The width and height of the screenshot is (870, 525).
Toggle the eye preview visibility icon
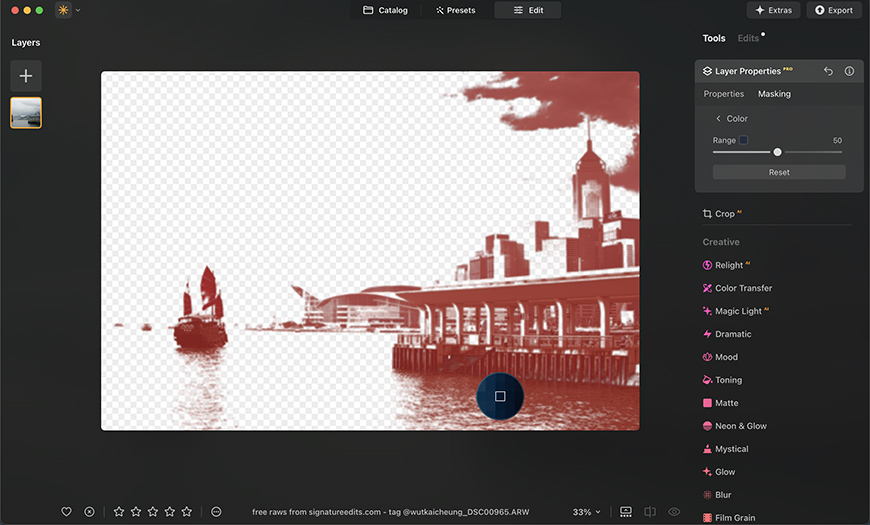[674, 512]
